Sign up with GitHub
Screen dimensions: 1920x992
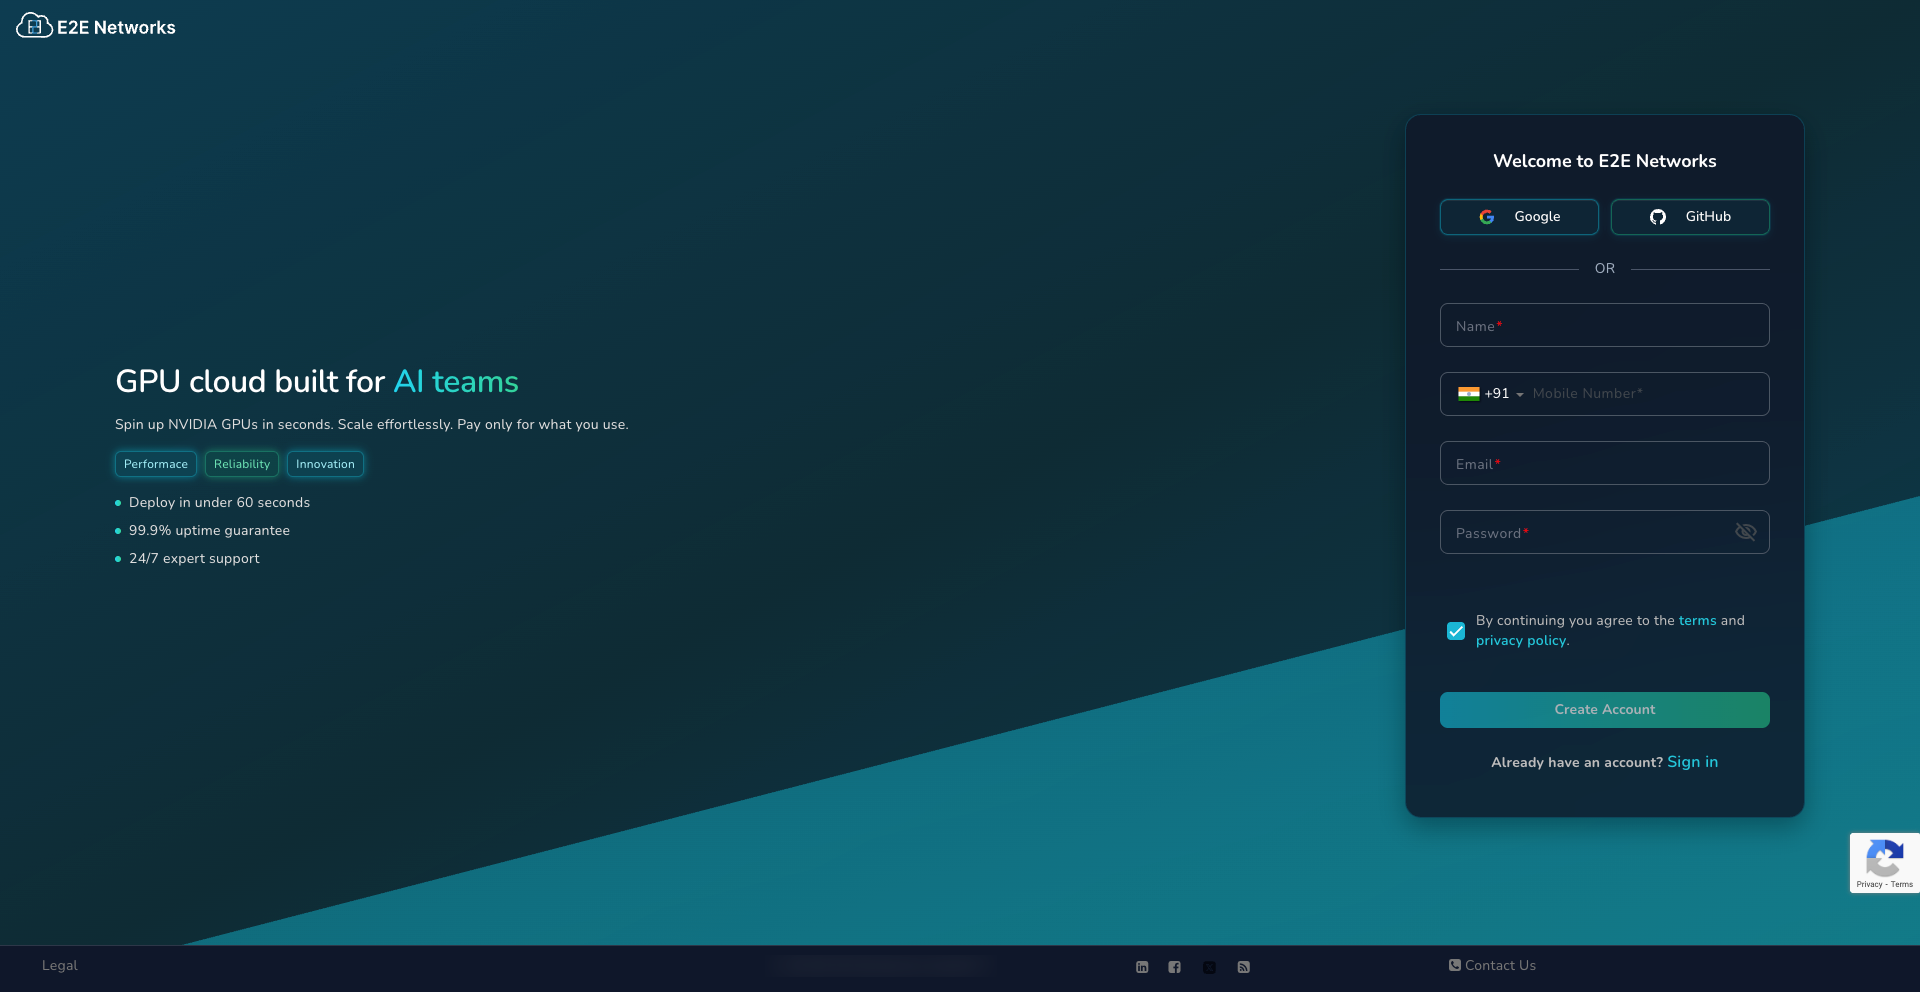tap(1690, 217)
